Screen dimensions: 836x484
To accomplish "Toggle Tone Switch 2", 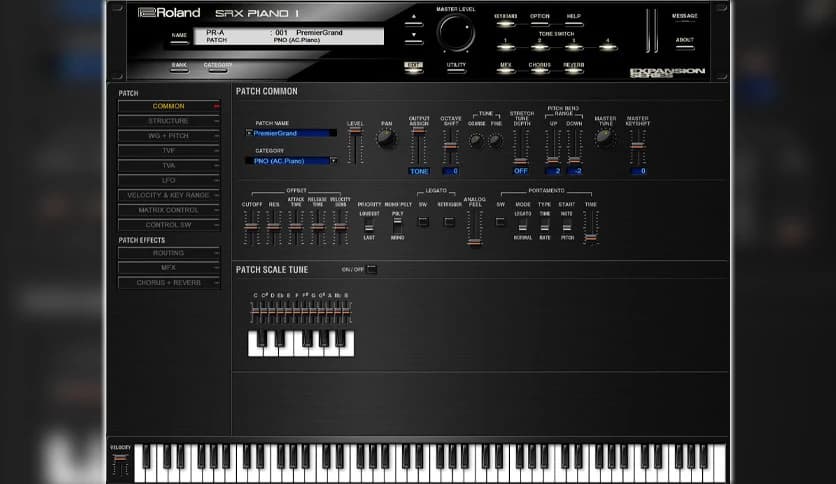I will point(540,47).
